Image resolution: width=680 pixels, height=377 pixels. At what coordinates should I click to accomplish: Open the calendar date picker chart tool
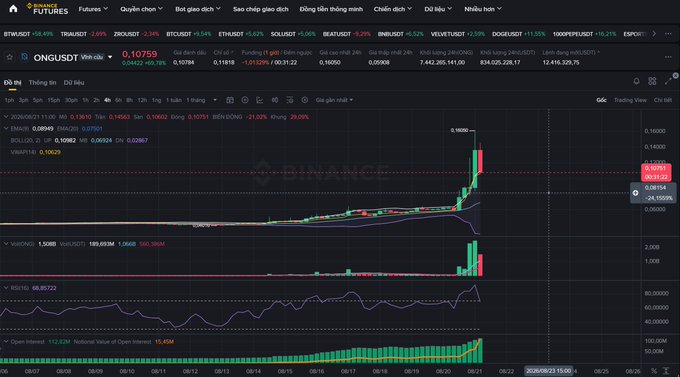230,100
